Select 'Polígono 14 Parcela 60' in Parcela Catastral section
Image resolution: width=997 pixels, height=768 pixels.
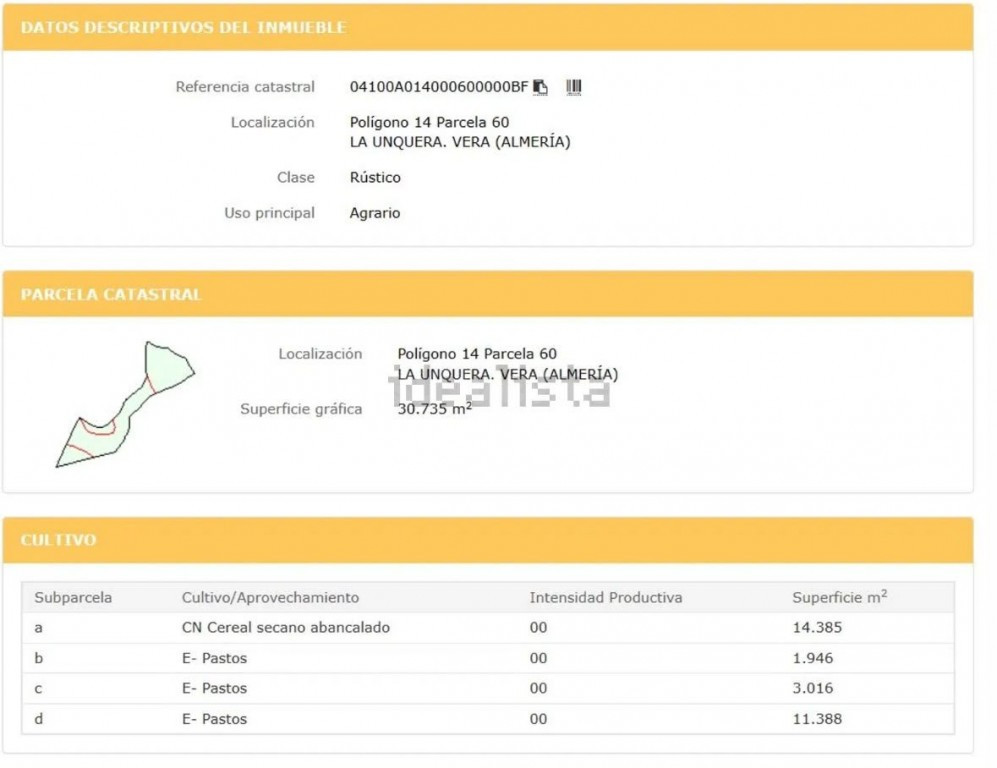477,353
